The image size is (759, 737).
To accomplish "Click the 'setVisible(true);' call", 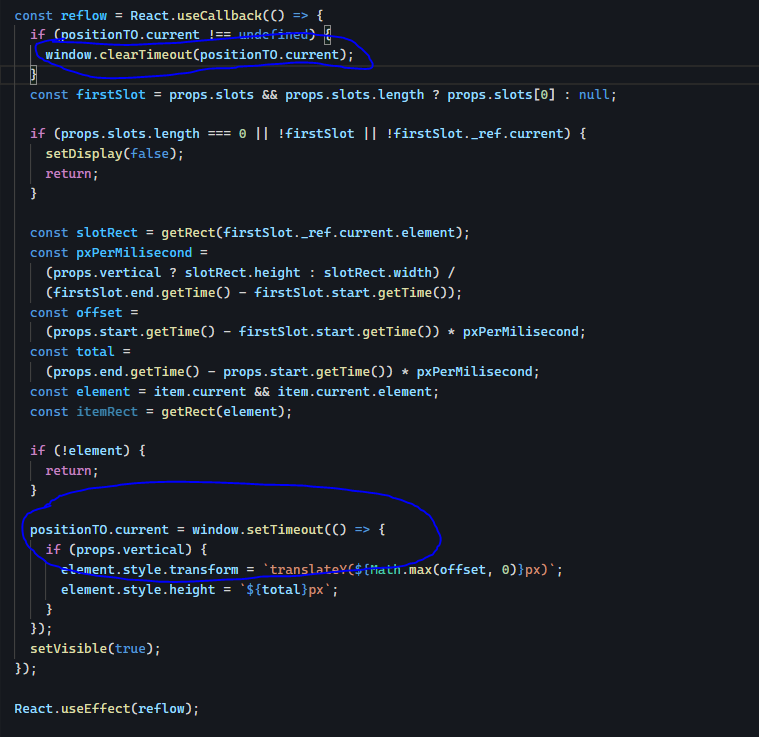I will pyautogui.click(x=95, y=649).
